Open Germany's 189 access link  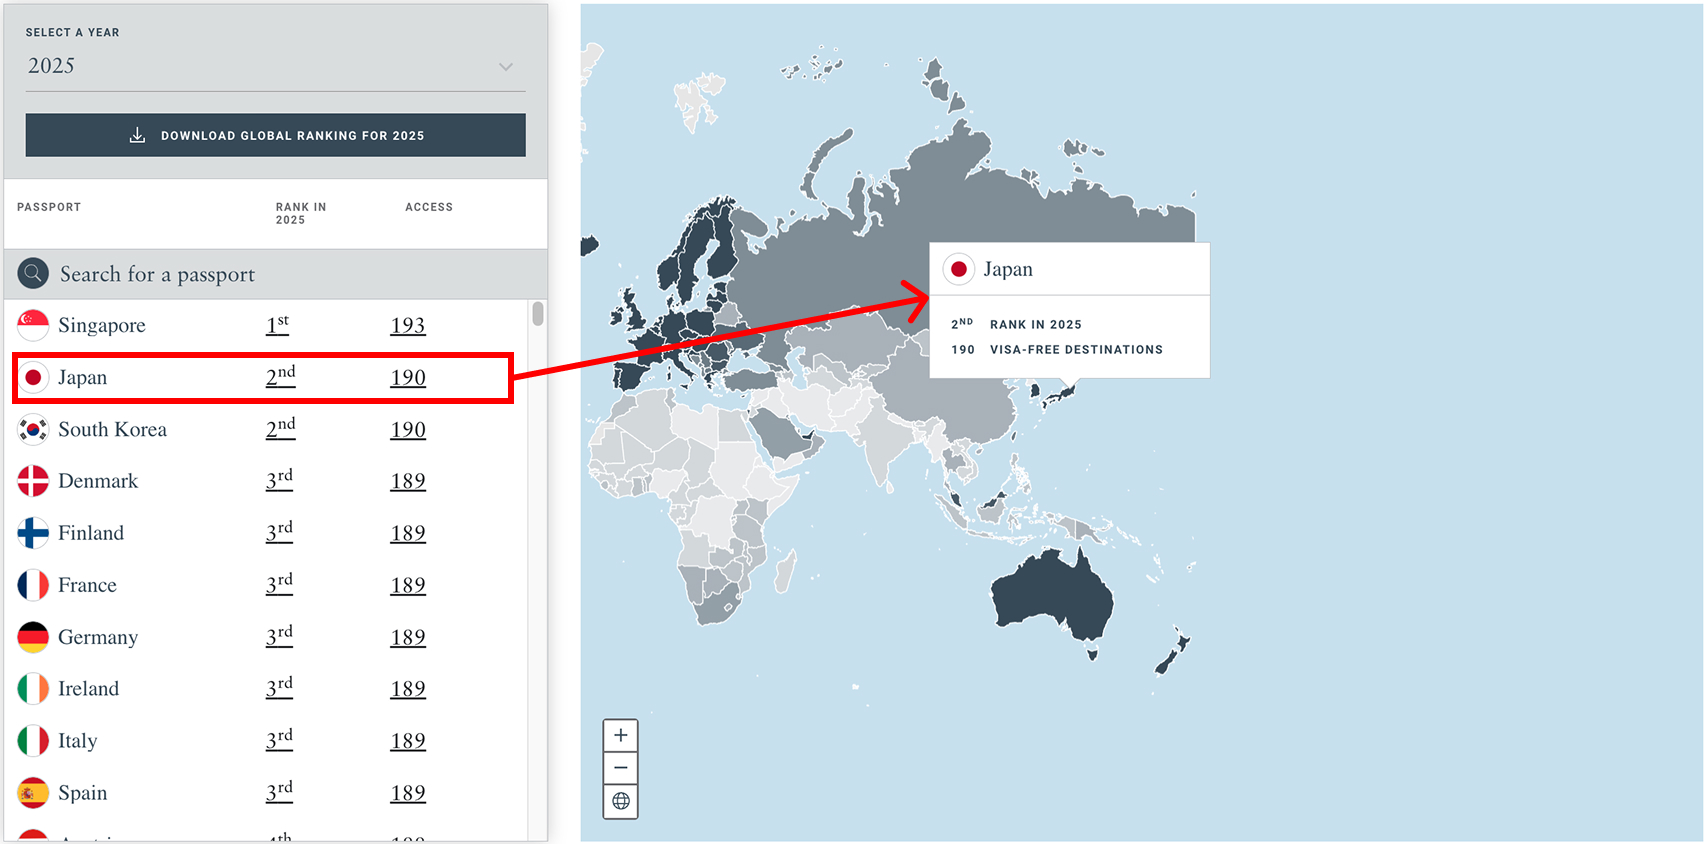point(408,637)
